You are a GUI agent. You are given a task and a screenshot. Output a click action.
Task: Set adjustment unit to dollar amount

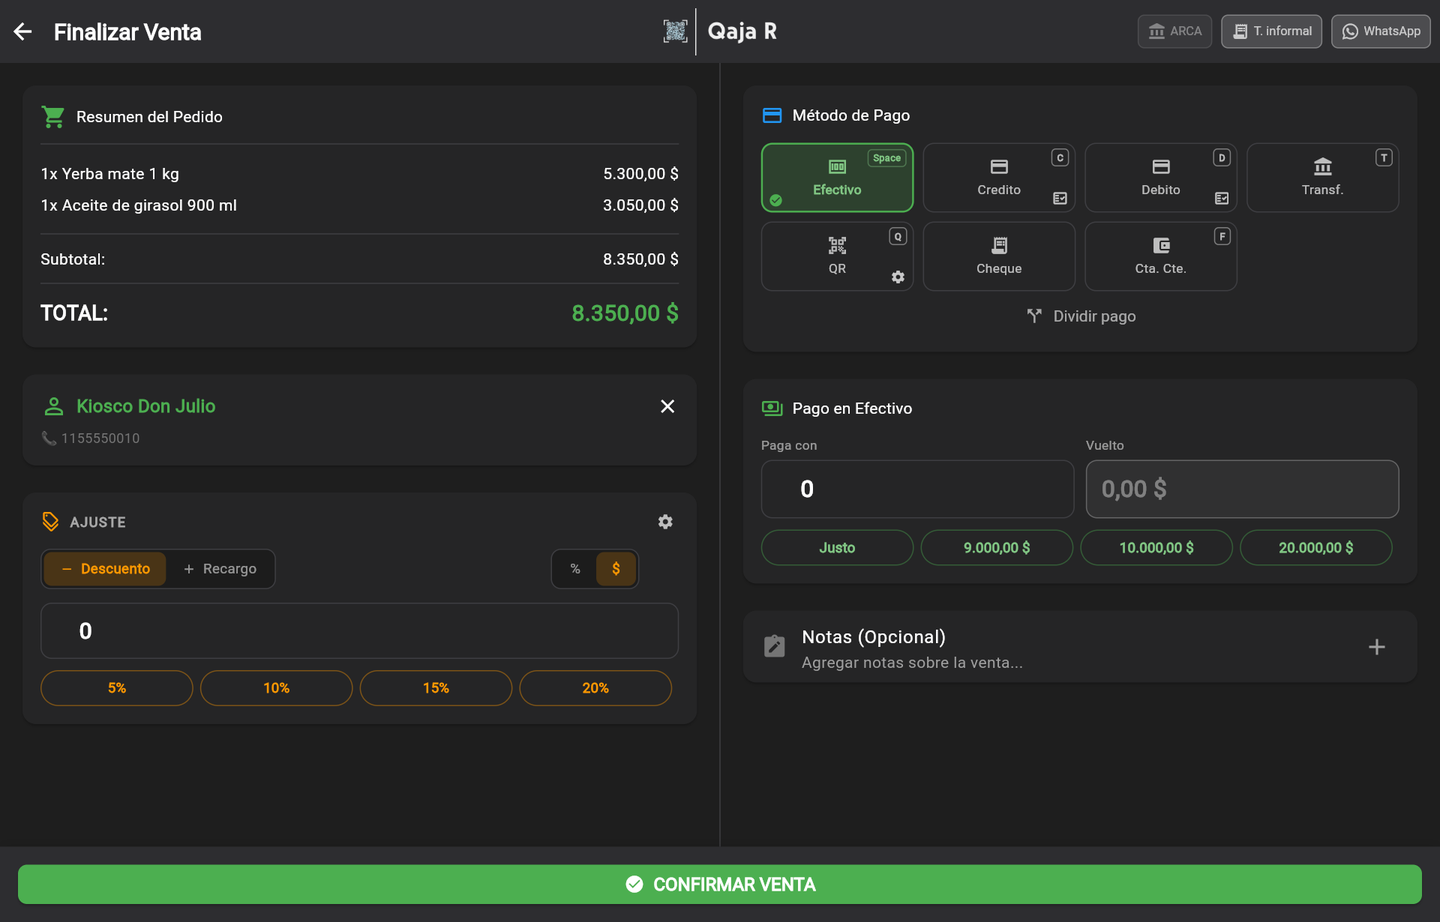[616, 569]
